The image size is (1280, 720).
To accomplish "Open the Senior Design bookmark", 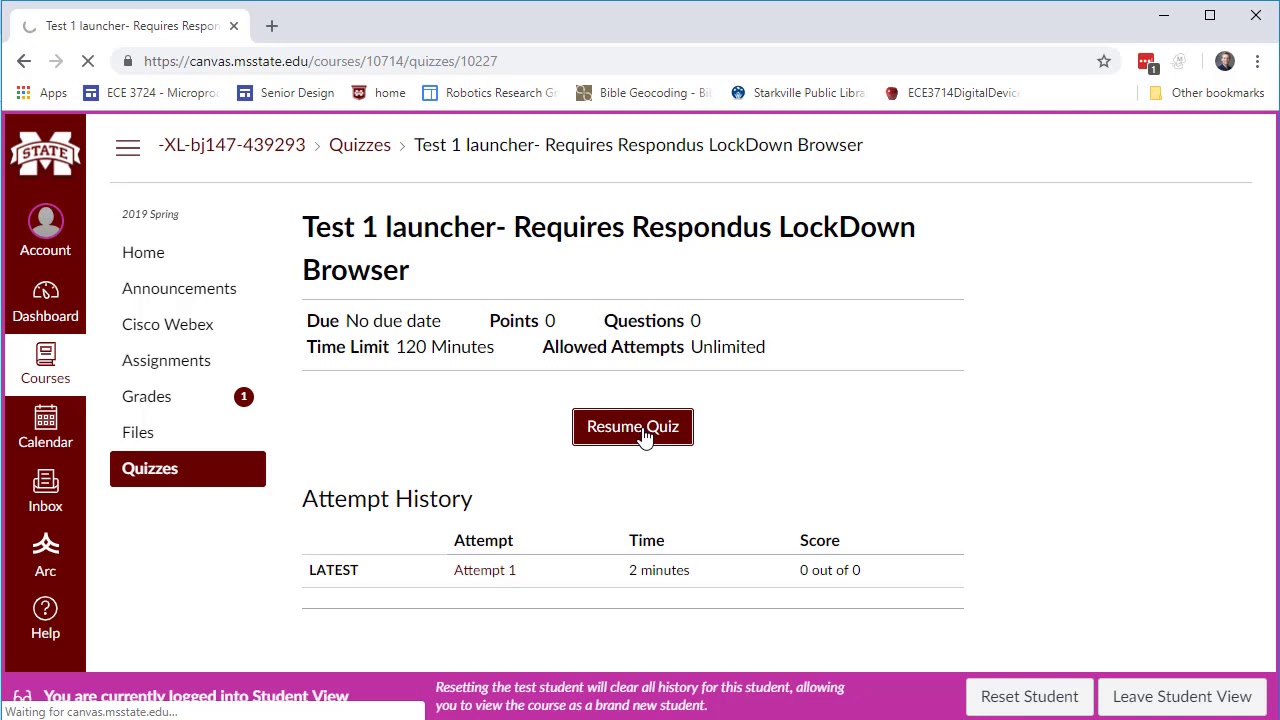I will pos(286,93).
